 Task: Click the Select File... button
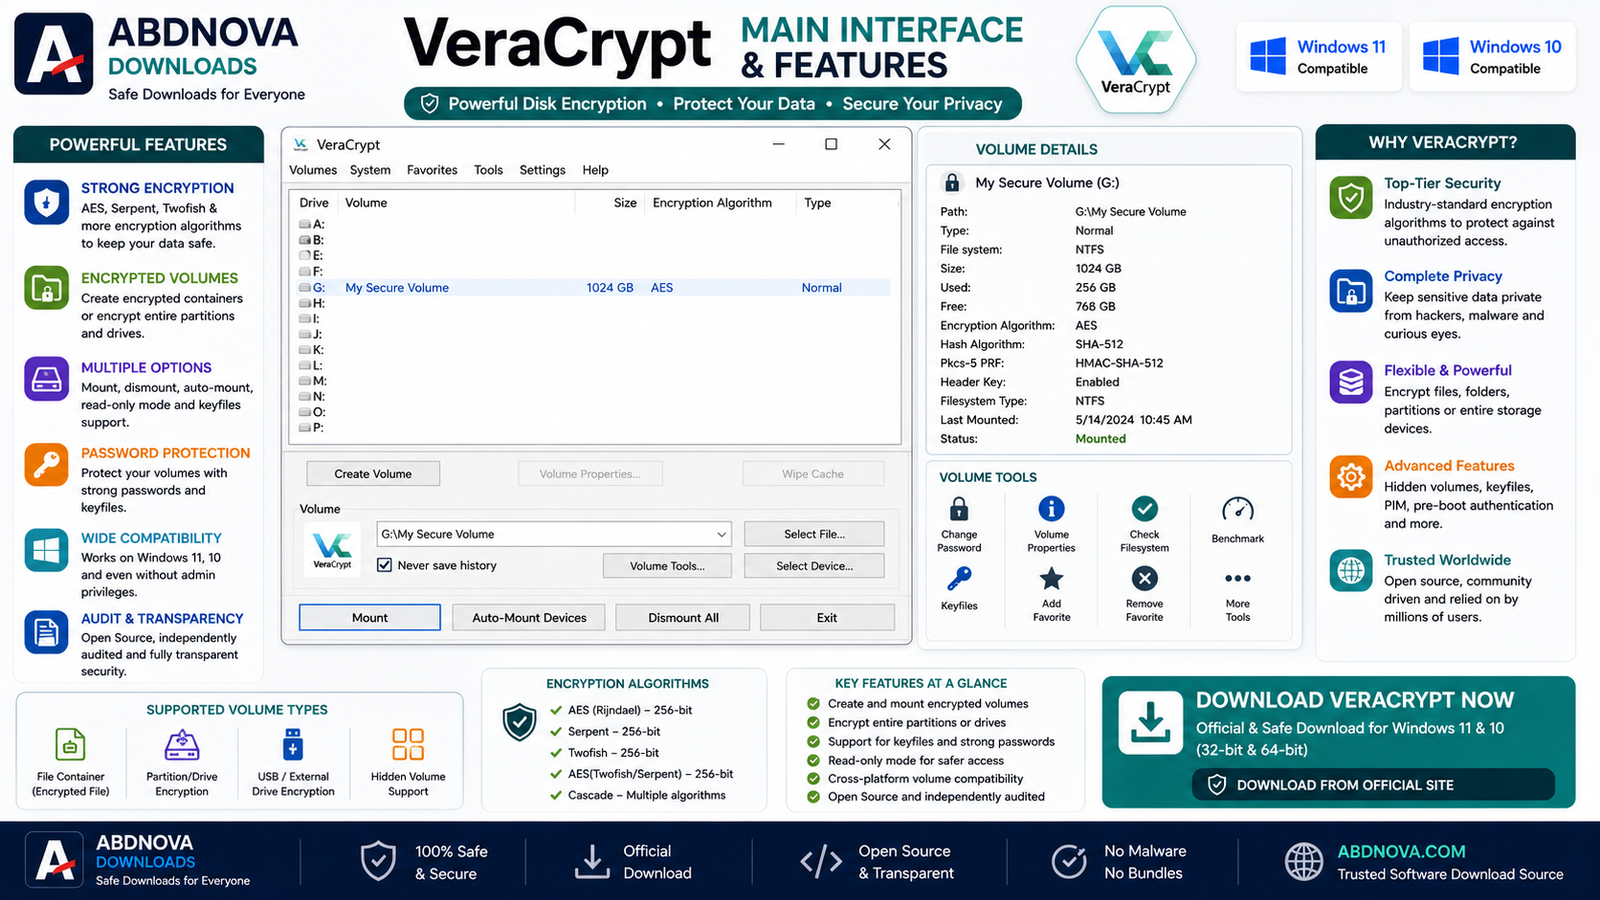(814, 534)
